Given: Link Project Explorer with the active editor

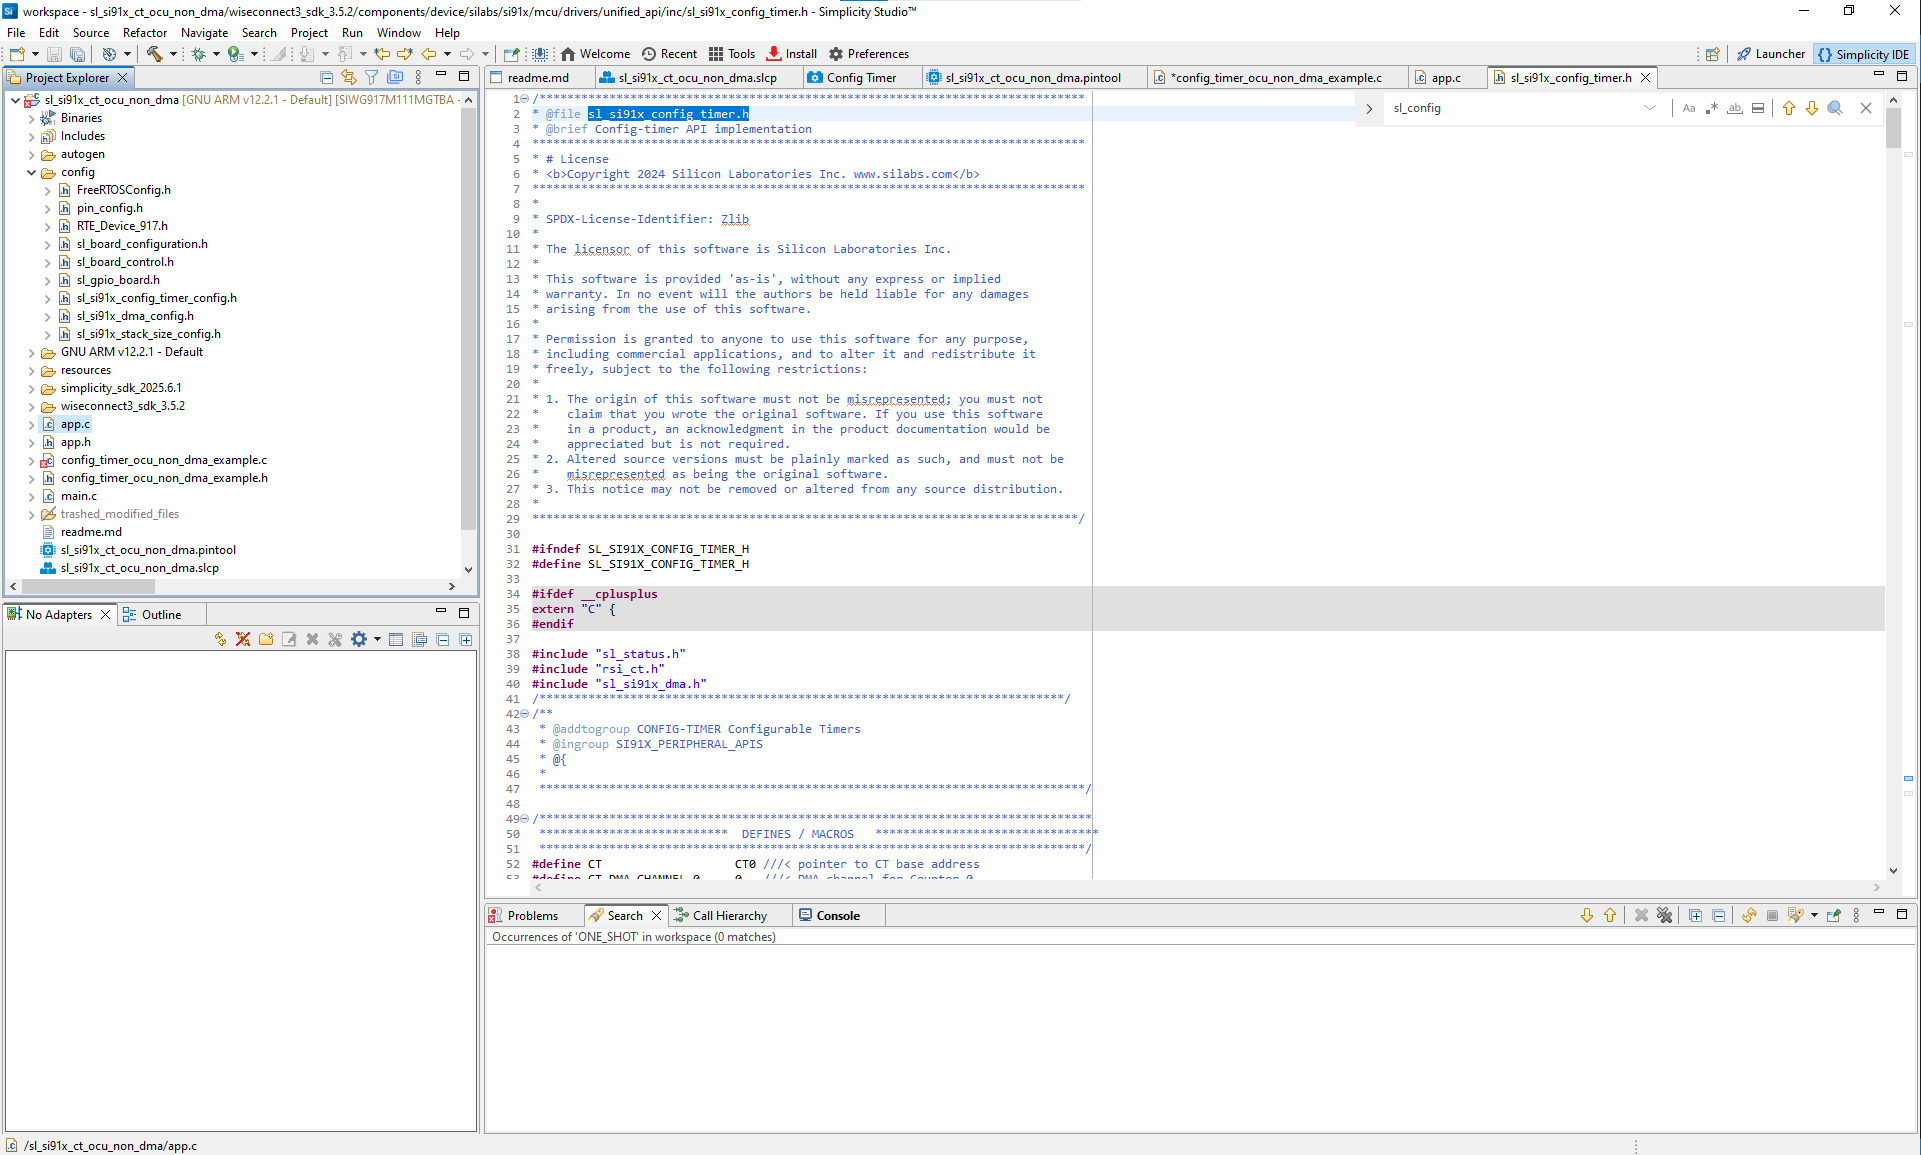Looking at the screenshot, I should 348,77.
